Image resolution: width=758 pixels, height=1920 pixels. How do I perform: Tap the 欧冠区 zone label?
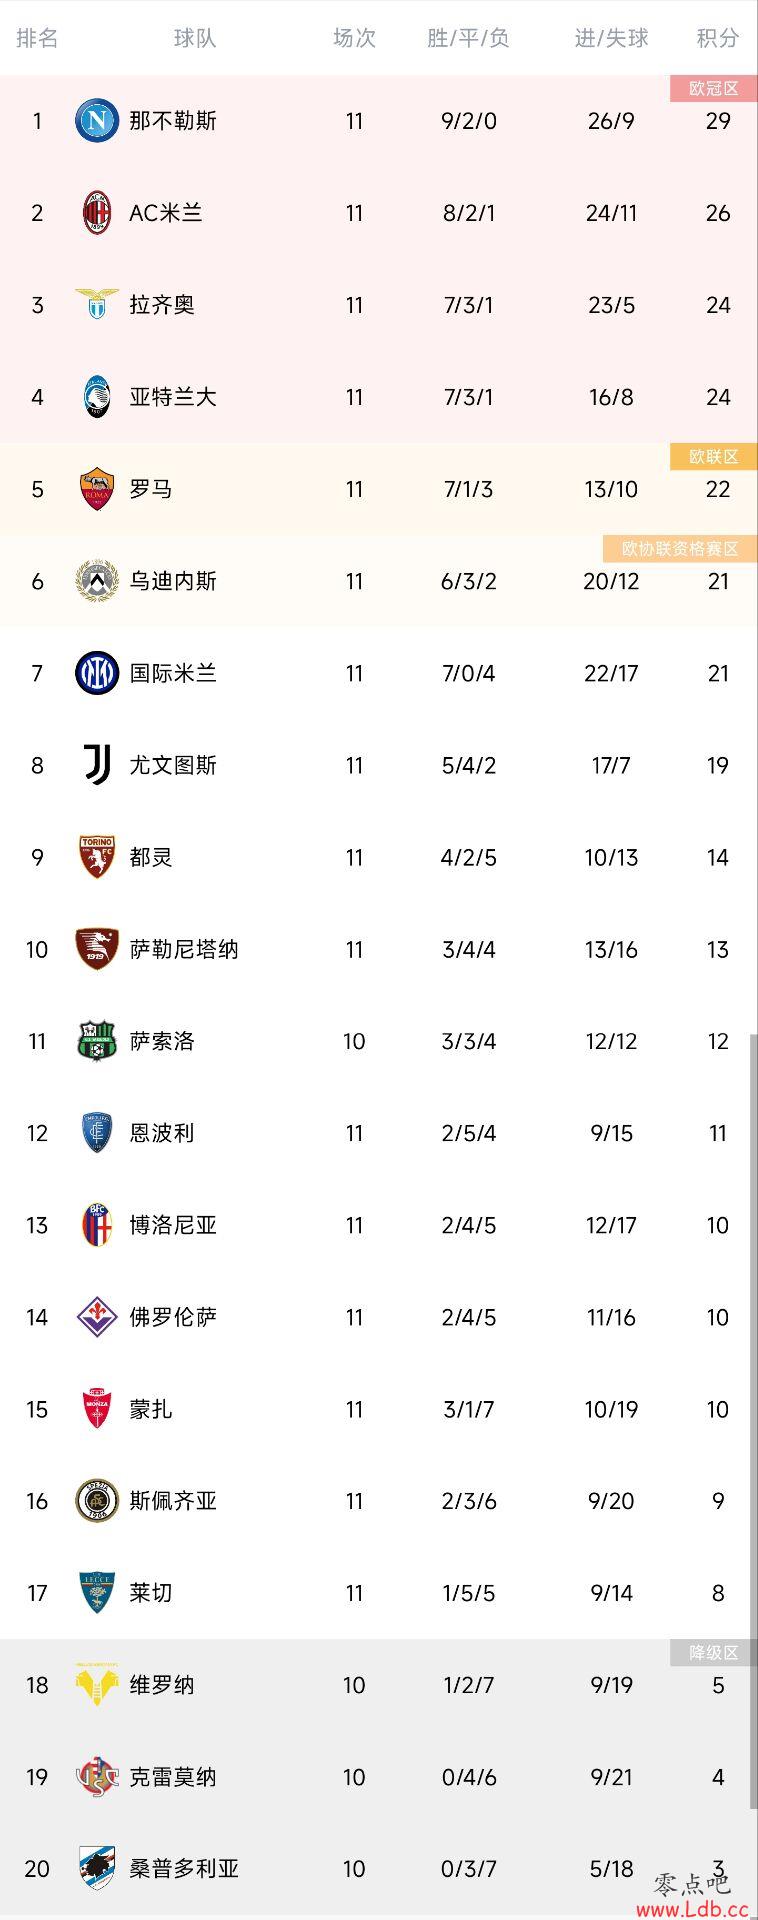[x=714, y=88]
